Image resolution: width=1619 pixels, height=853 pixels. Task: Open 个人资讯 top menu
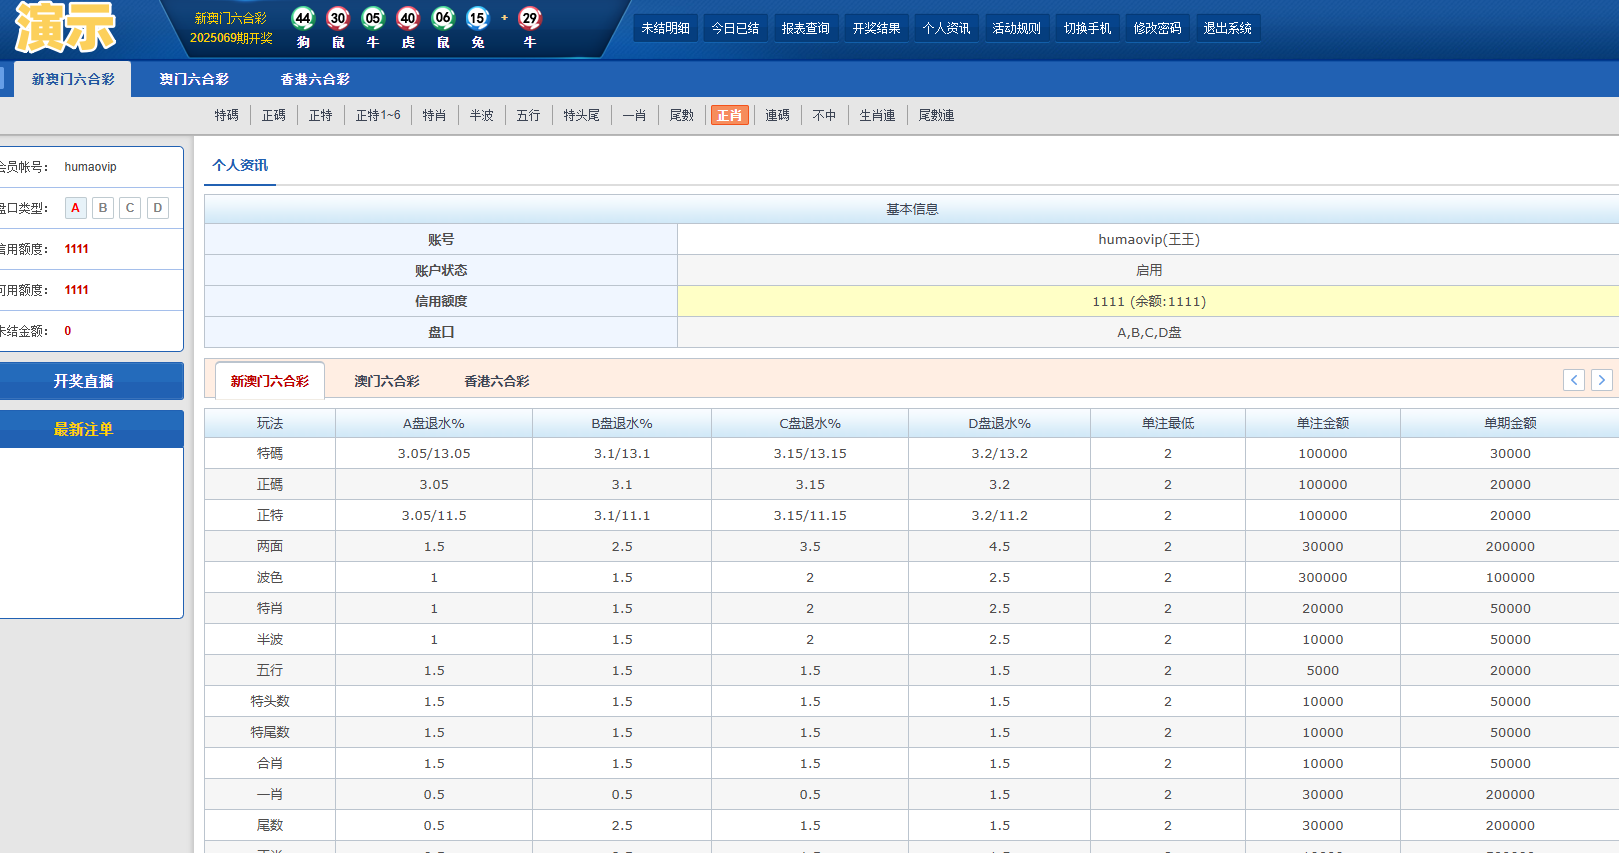(x=947, y=28)
